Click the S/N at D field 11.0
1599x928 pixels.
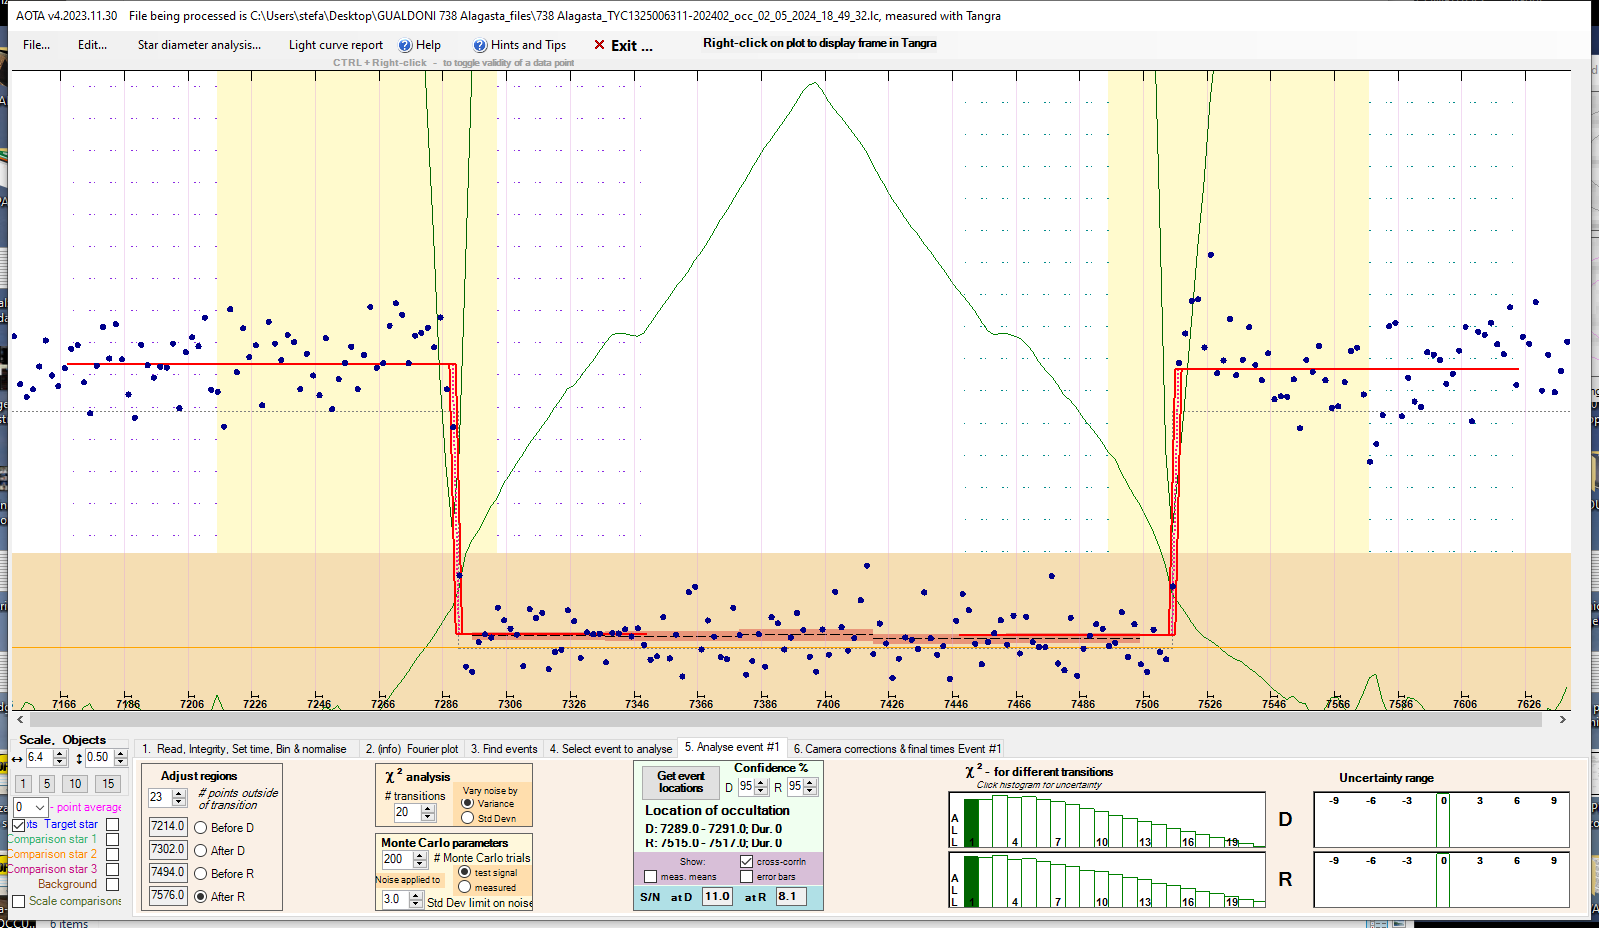click(717, 897)
